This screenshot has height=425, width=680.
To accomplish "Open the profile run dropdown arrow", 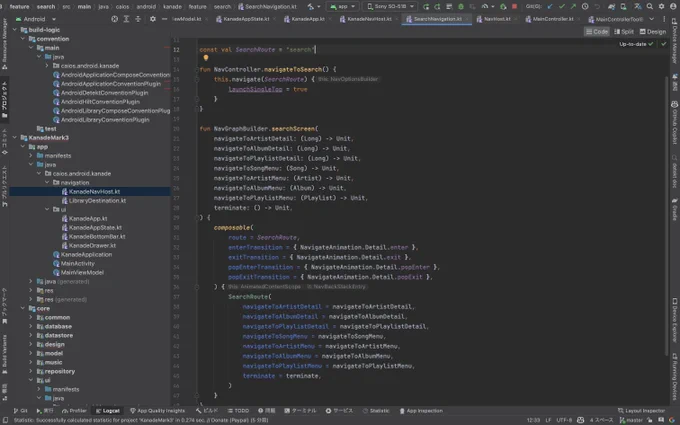I will 493,7.
